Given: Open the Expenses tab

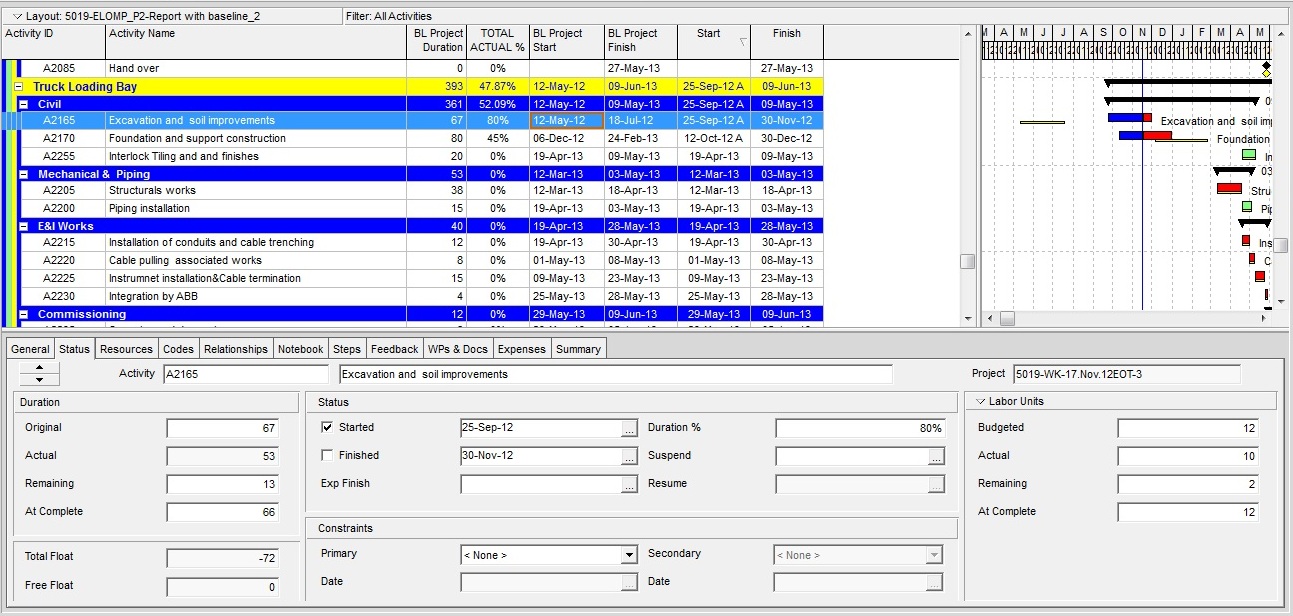Looking at the screenshot, I should tap(522, 349).
